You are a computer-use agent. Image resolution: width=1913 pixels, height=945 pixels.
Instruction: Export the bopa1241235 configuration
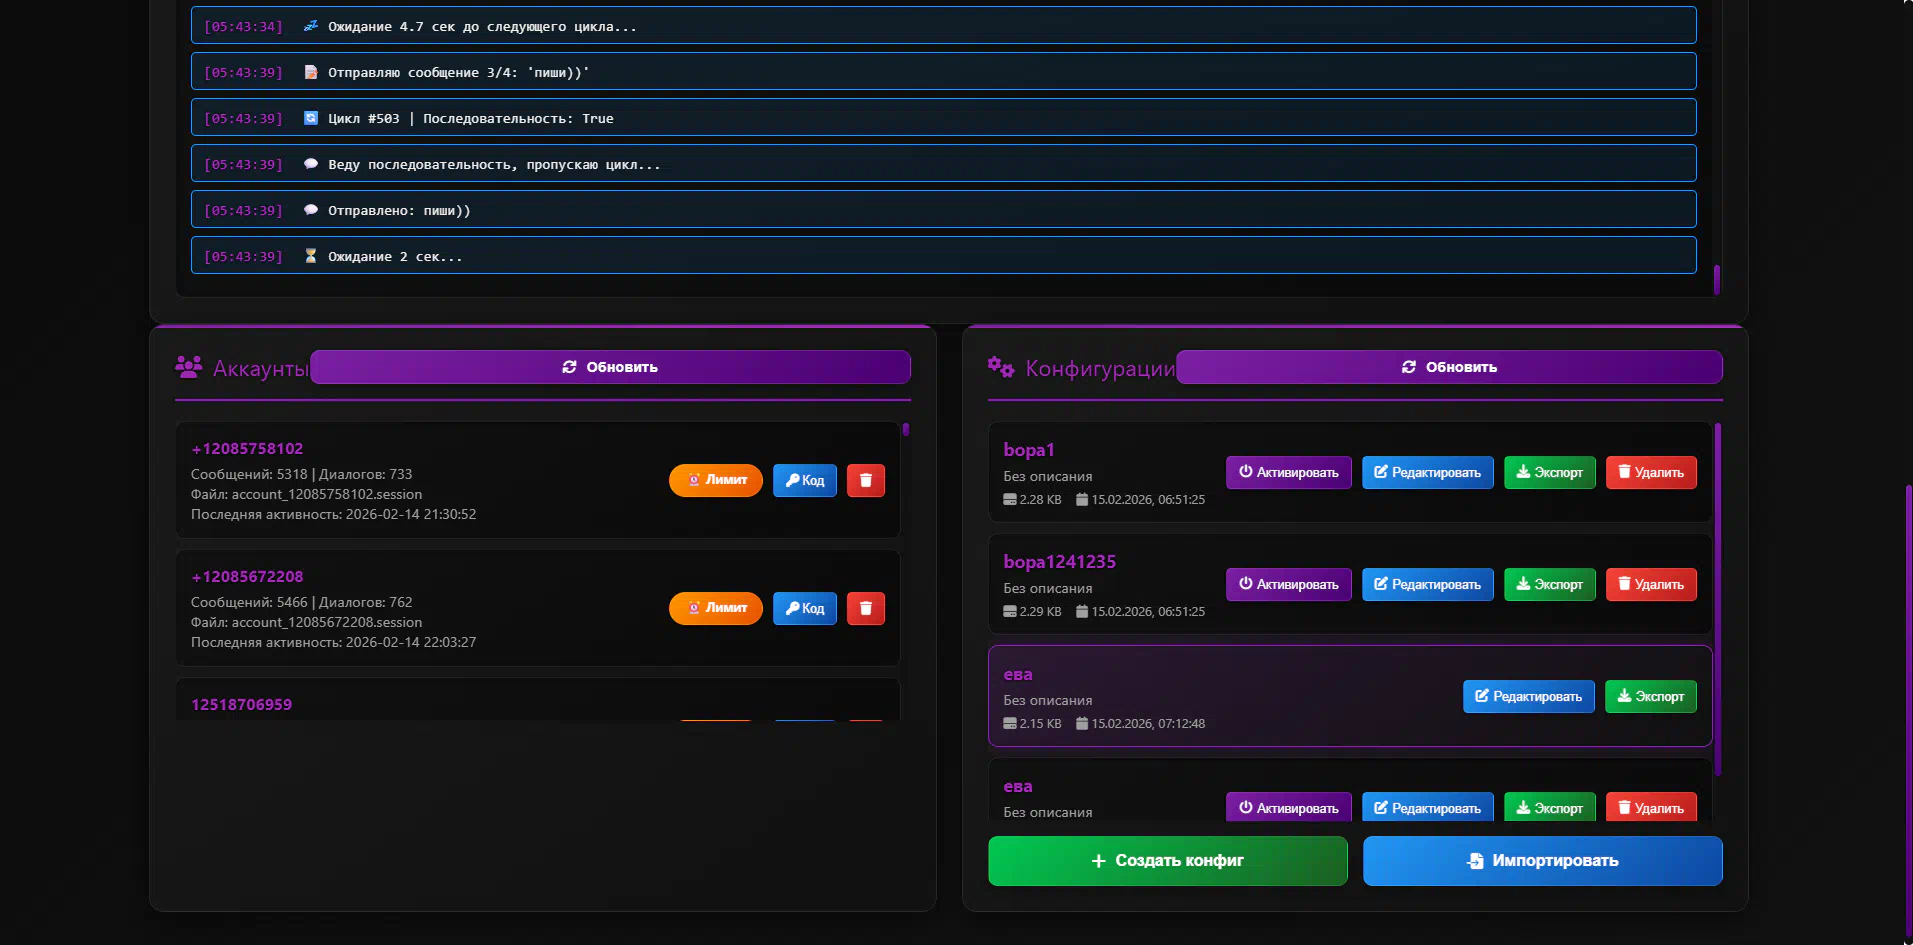(1549, 585)
